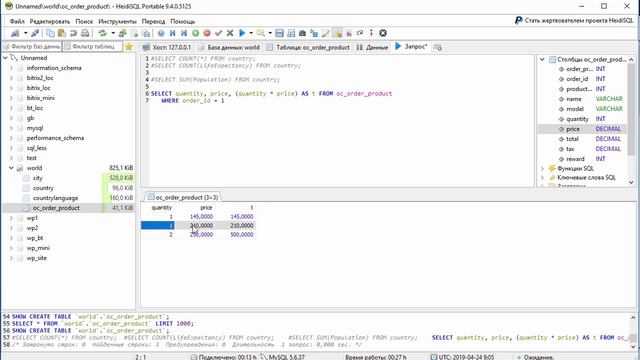The image size is (640, 360).
Task: Open the Поиск menu
Action: [x=84, y=21]
